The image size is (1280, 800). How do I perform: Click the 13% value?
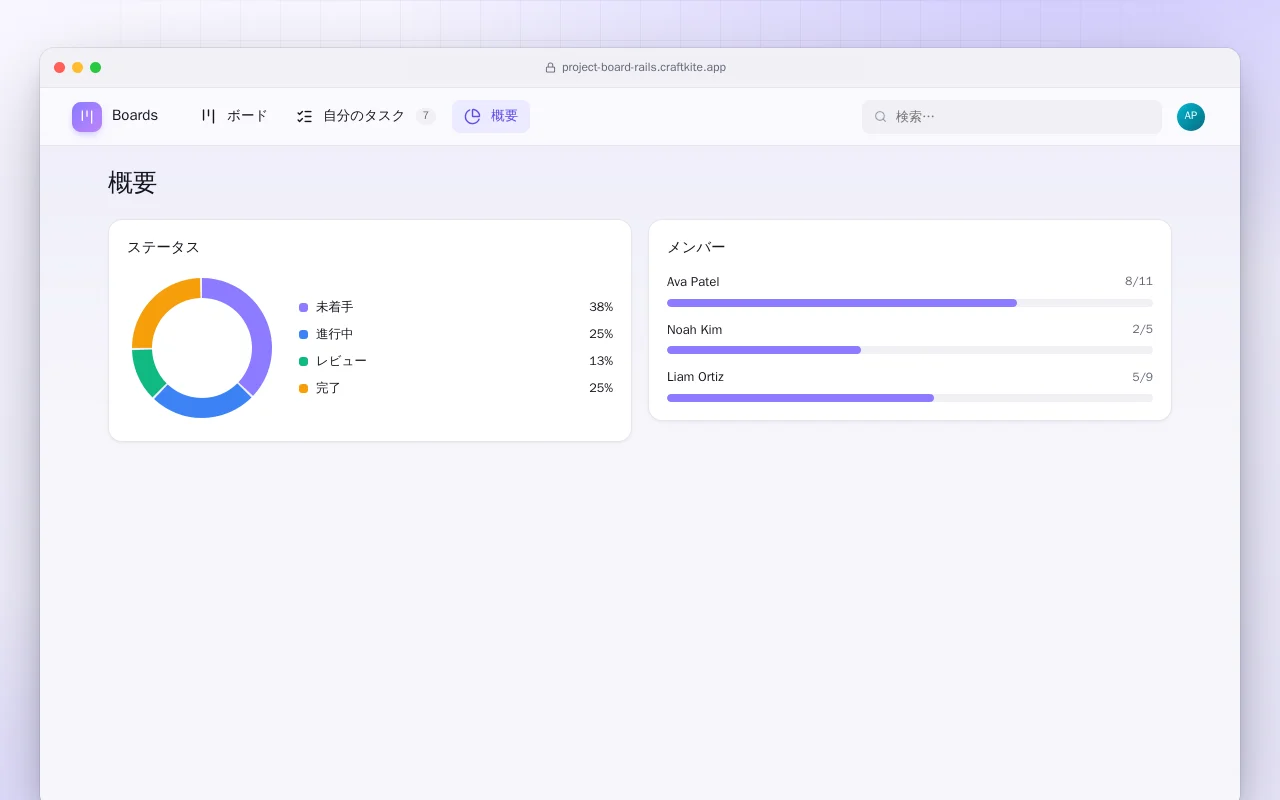pos(601,362)
